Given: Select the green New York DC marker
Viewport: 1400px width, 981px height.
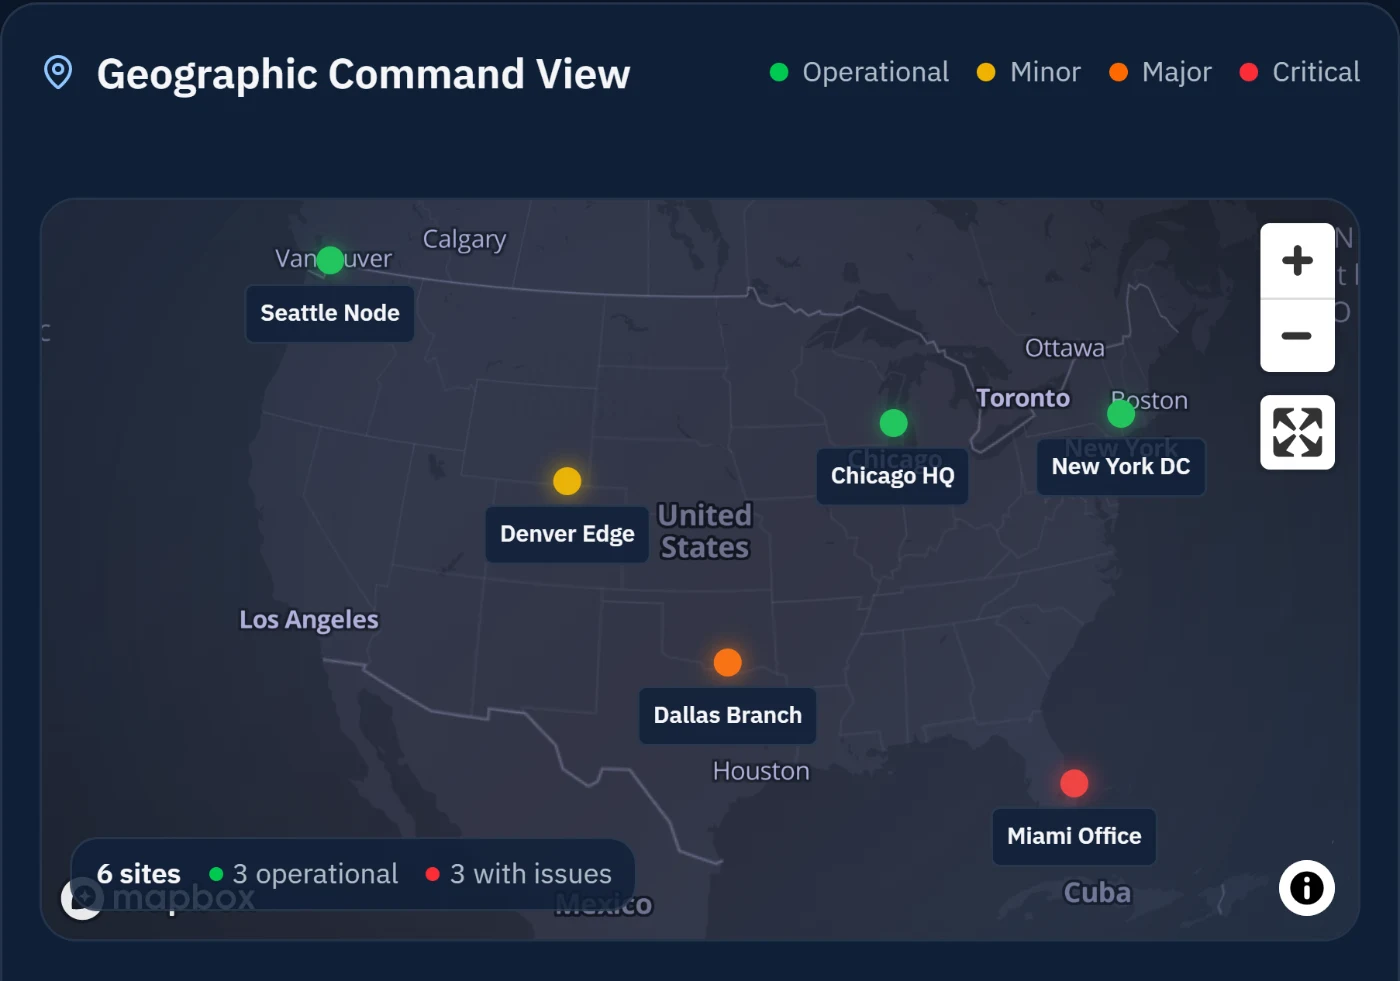Looking at the screenshot, I should point(1121,413).
